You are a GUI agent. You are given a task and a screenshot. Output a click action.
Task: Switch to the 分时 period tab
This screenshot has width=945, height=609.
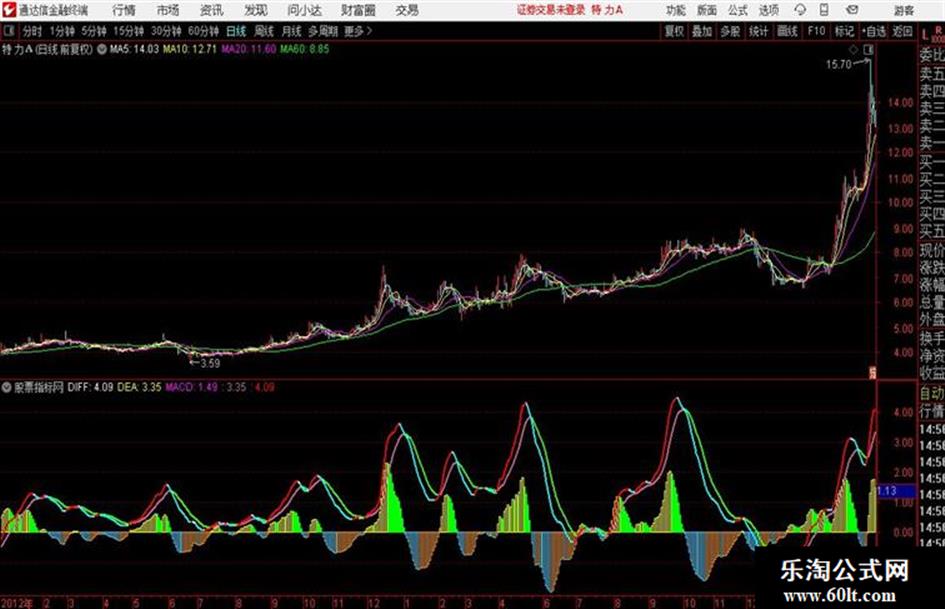33,31
